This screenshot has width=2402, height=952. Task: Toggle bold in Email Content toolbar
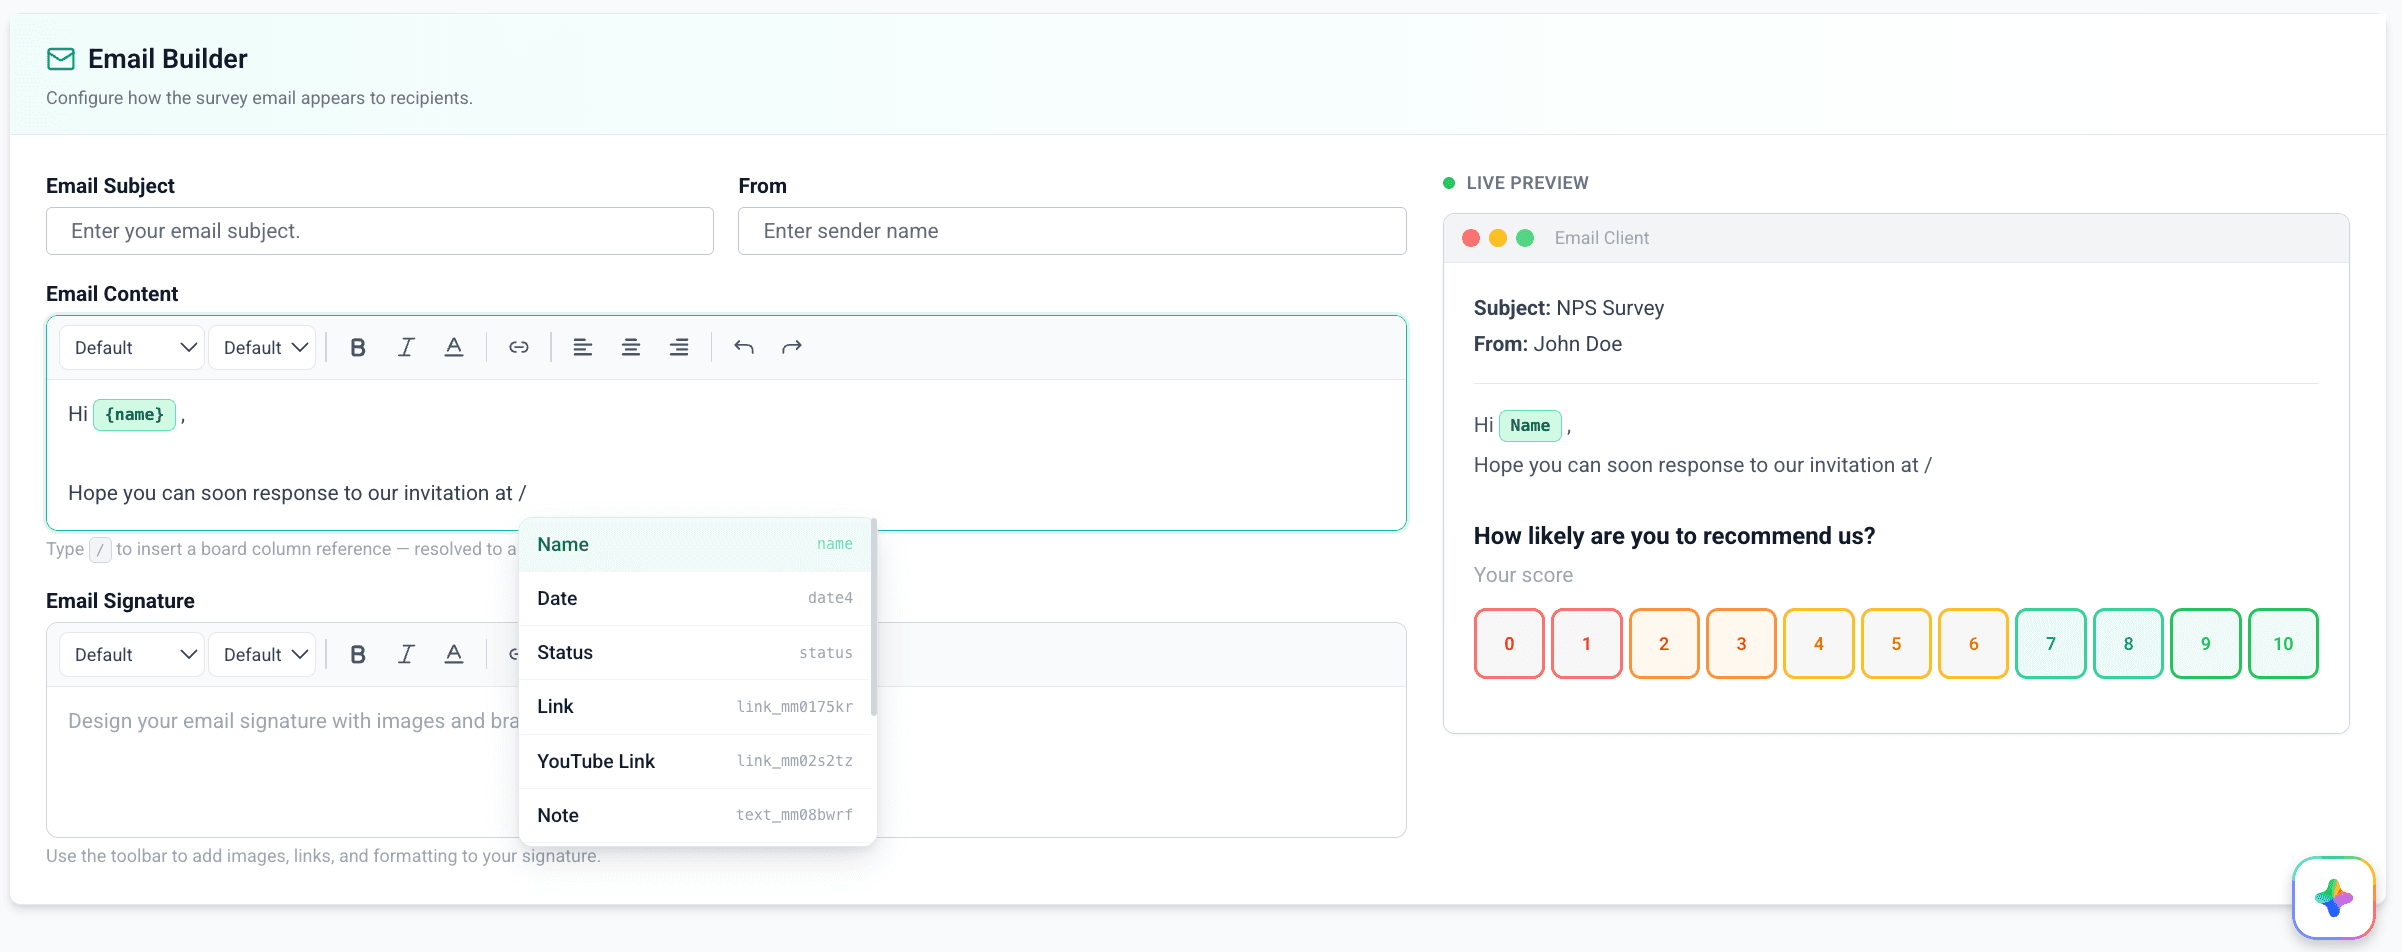click(x=358, y=347)
